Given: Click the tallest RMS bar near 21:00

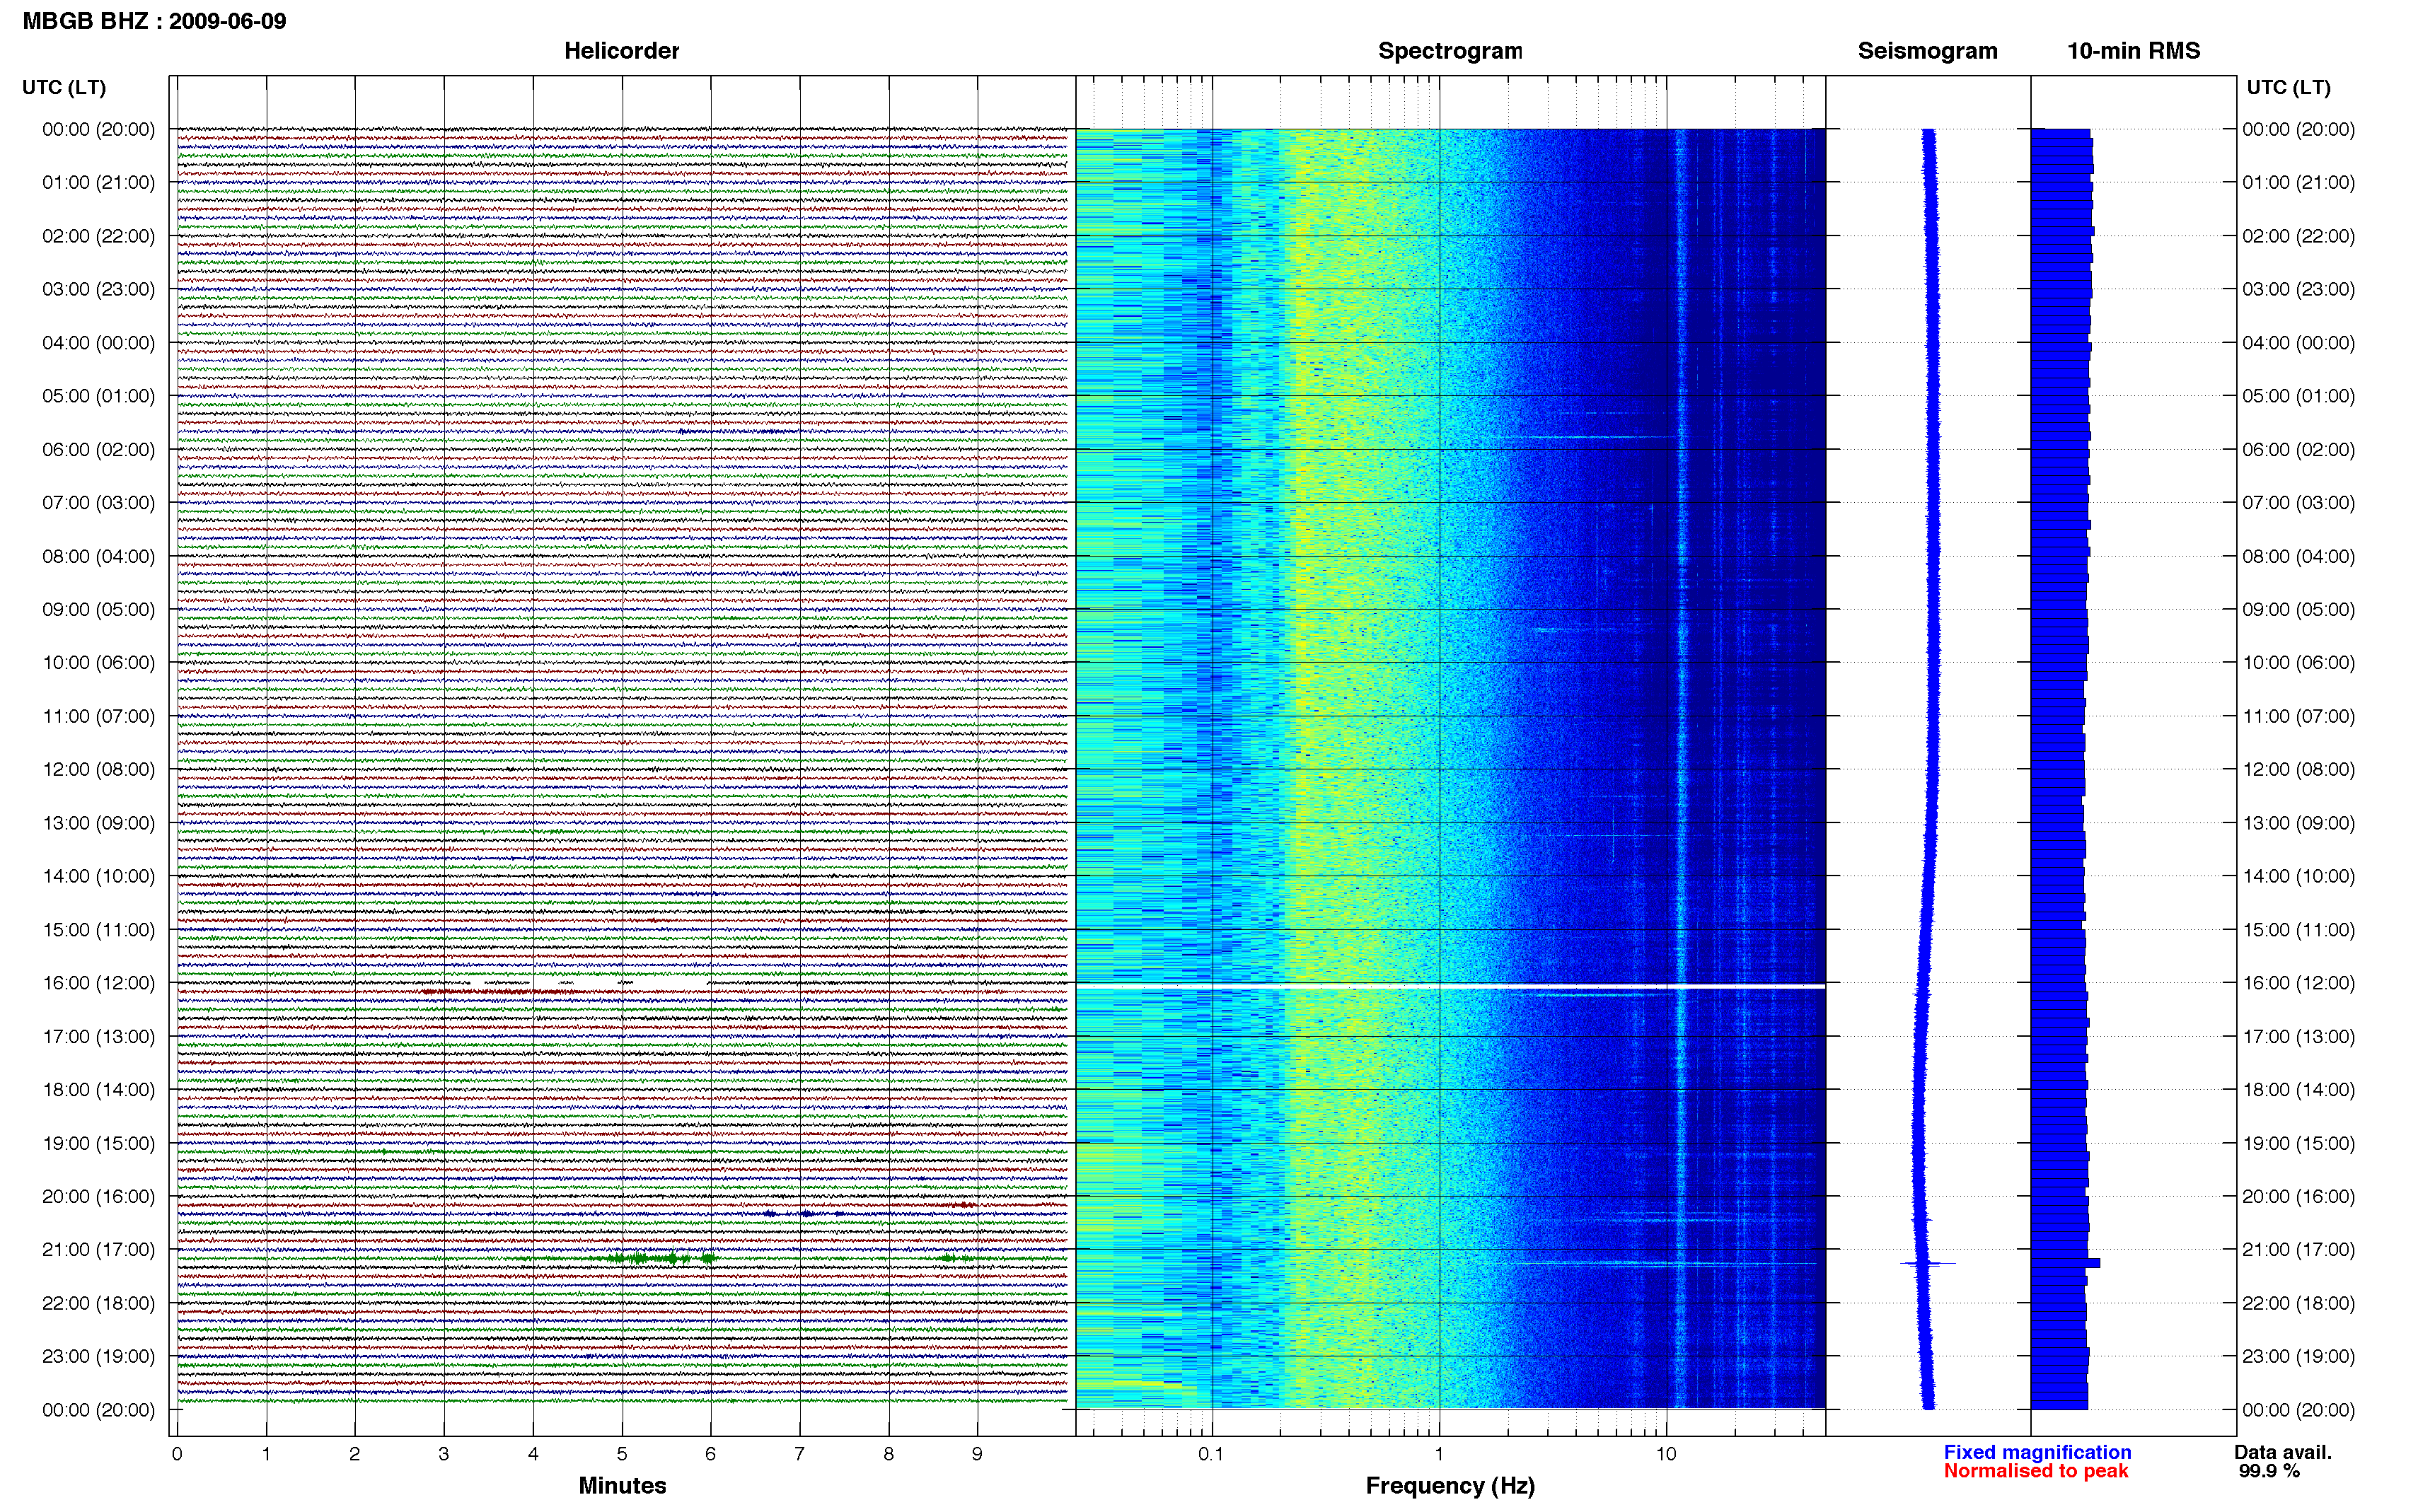Looking at the screenshot, I should 2065,1263.
